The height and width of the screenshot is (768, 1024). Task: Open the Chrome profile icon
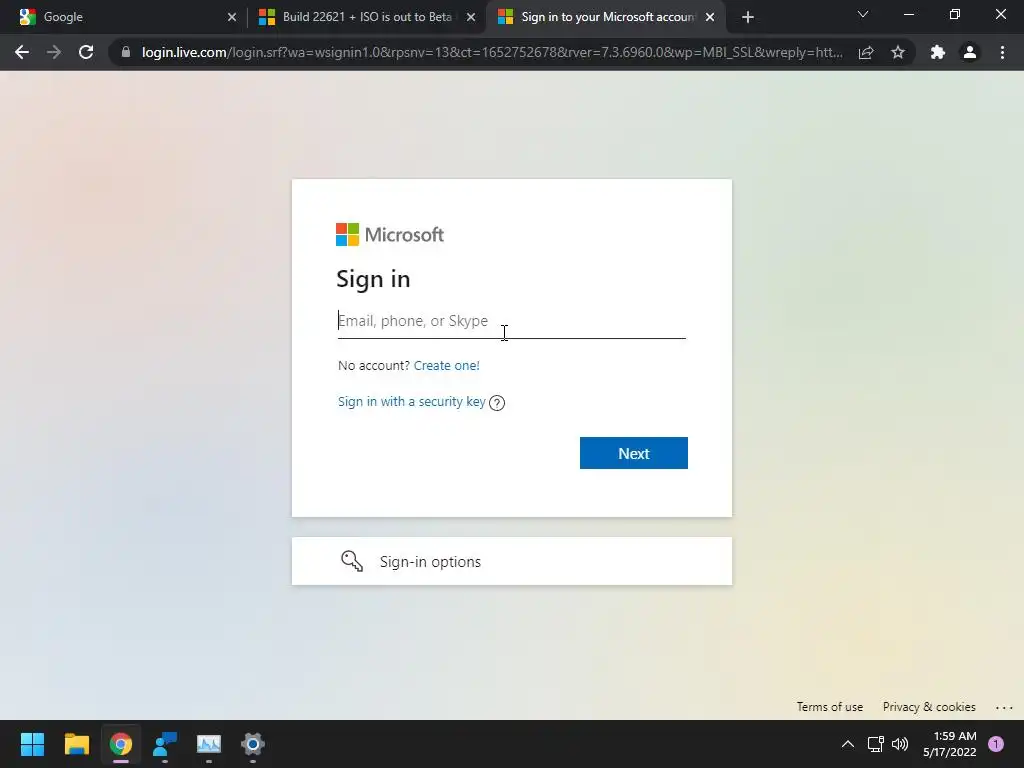tap(970, 52)
